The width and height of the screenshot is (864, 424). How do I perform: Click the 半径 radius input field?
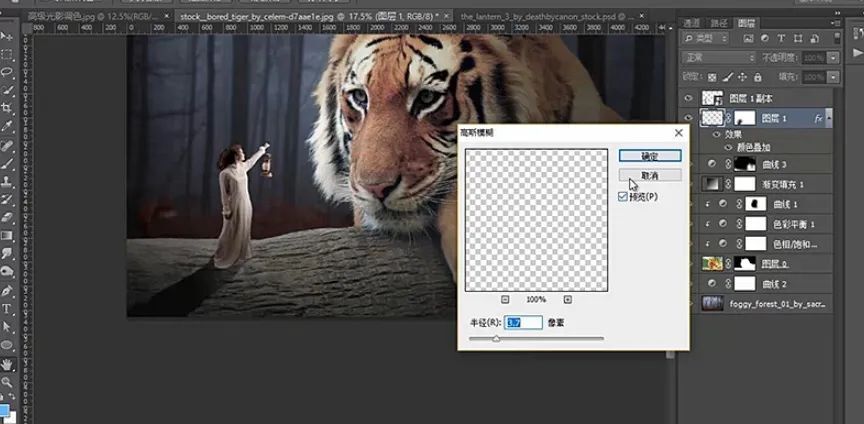pyautogui.click(x=524, y=322)
